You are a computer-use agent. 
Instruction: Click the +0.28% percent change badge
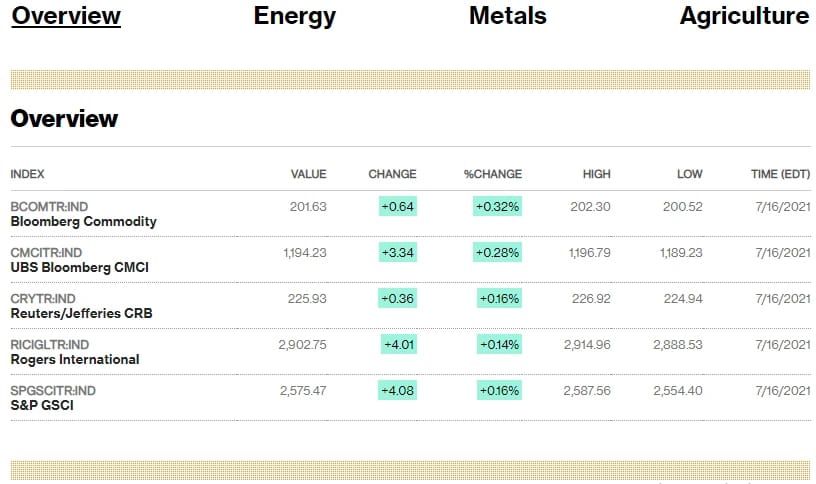pos(498,252)
